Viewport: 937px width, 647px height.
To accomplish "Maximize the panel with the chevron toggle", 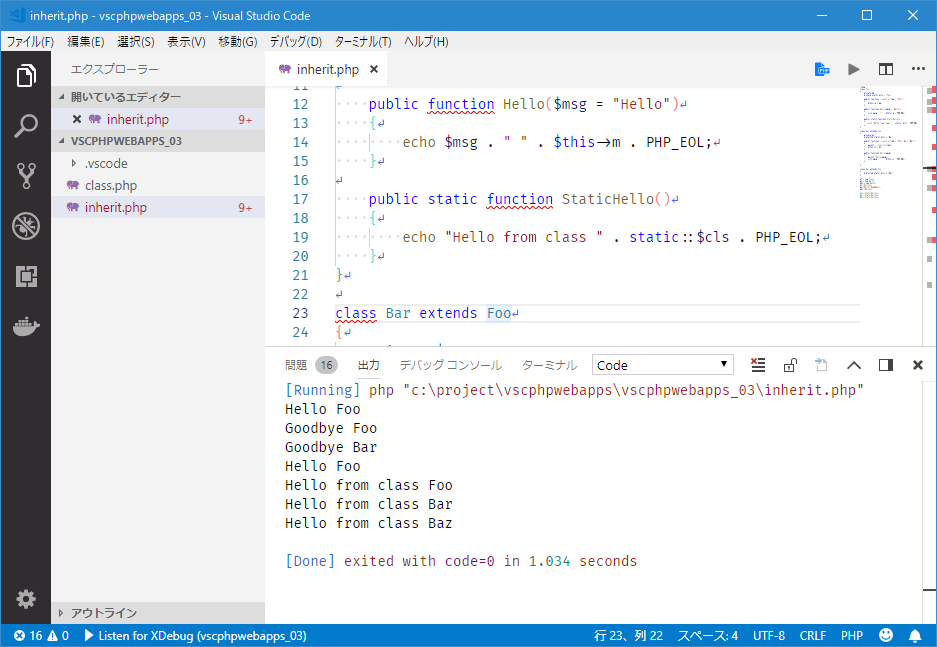I will (x=853, y=364).
